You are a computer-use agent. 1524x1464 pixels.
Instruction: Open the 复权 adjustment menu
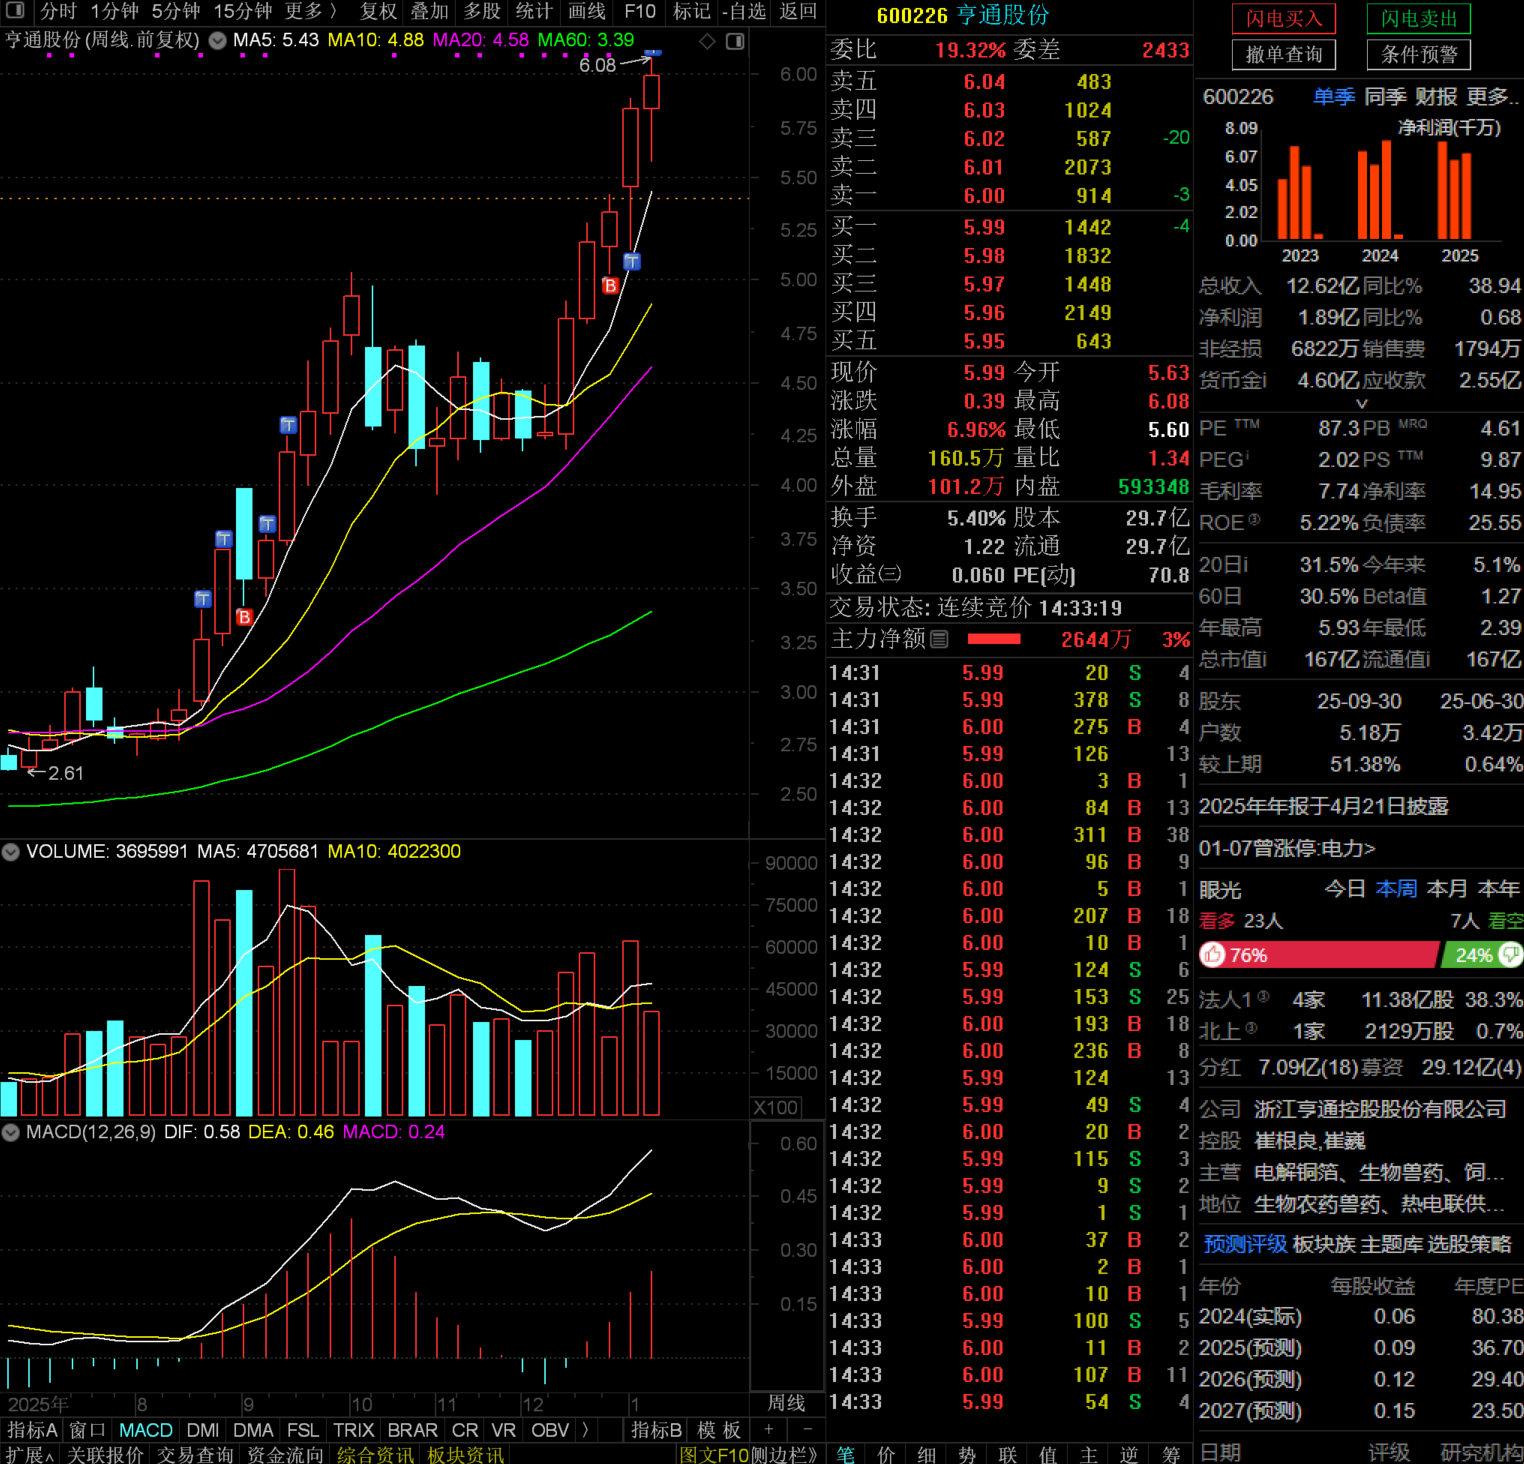click(x=378, y=11)
